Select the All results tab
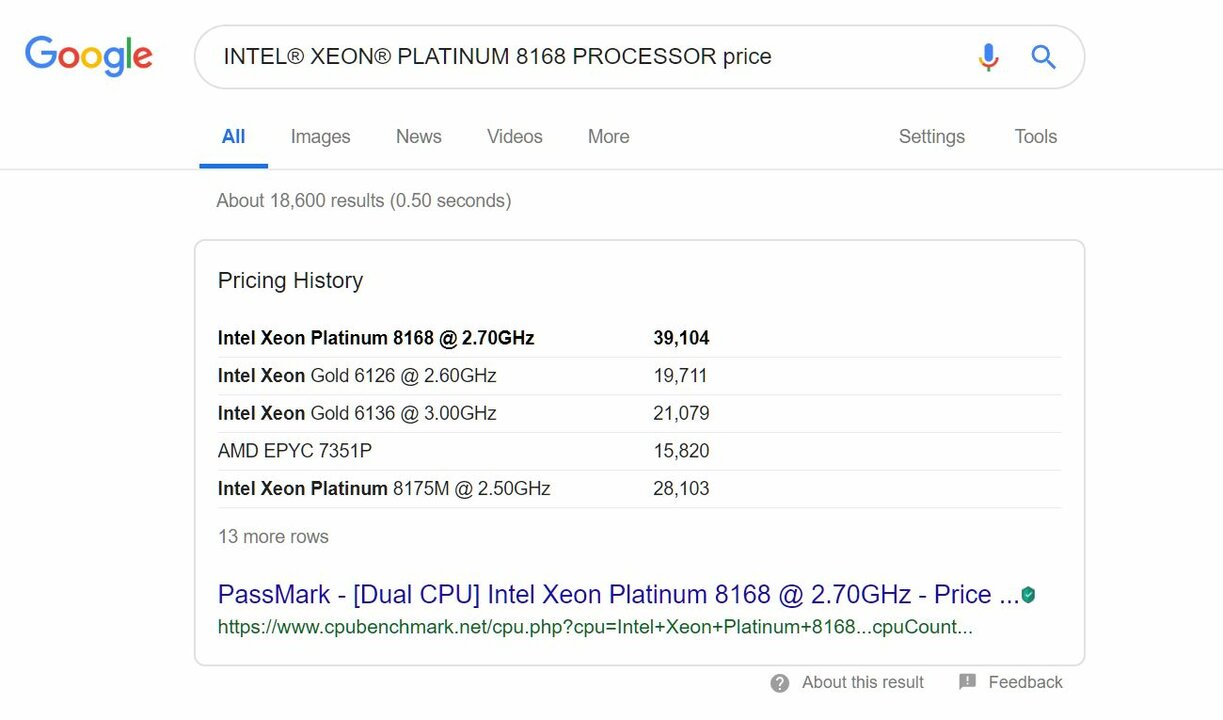This screenshot has height=720, width=1223. (x=233, y=137)
